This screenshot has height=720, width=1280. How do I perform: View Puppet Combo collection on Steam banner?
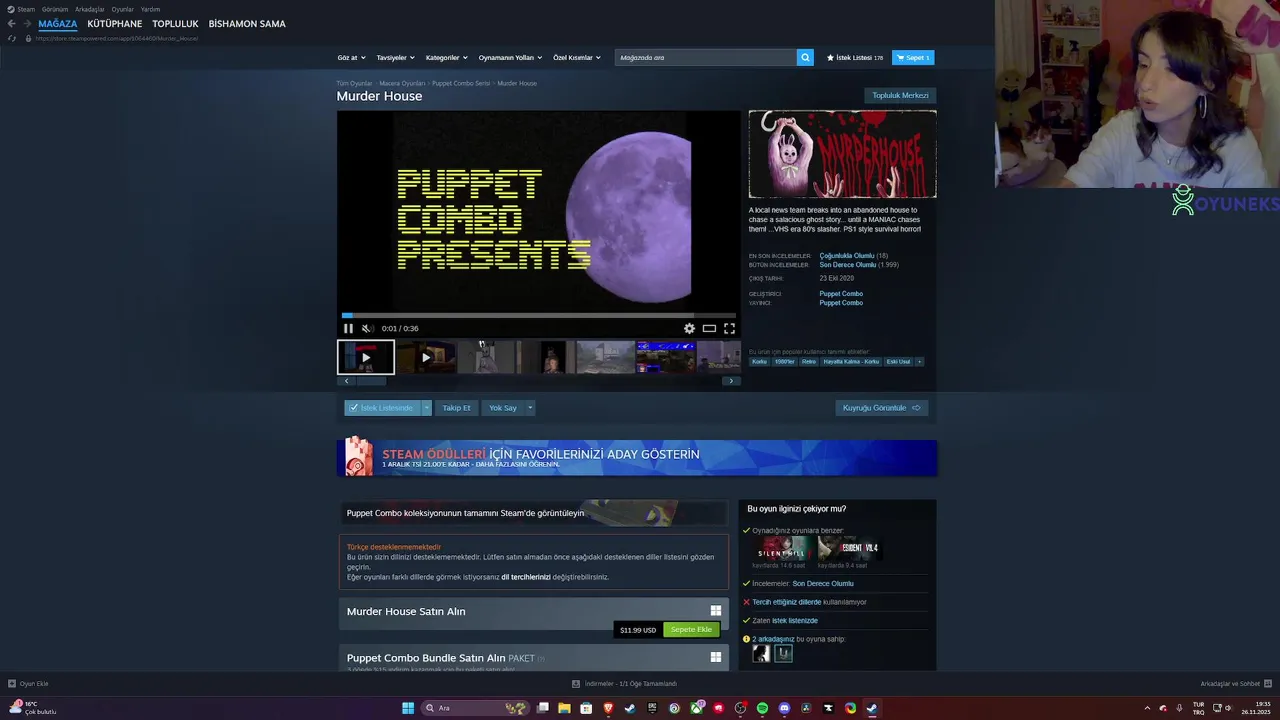(x=533, y=513)
